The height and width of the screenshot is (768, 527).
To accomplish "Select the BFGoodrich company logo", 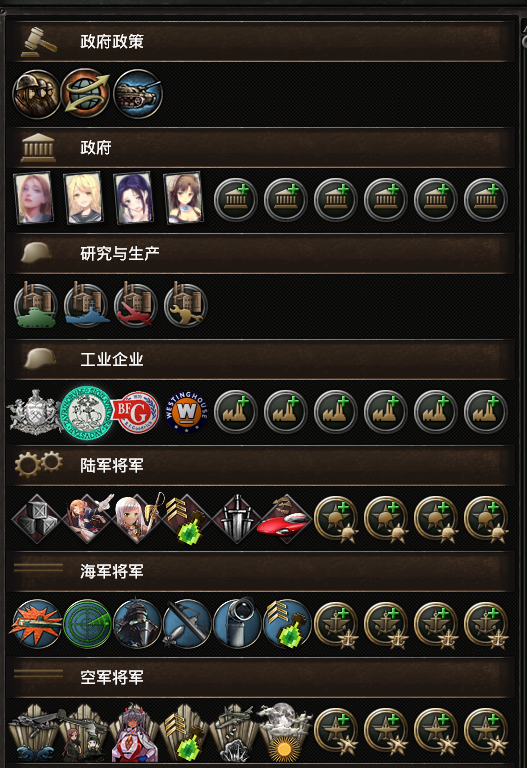I will point(136,412).
